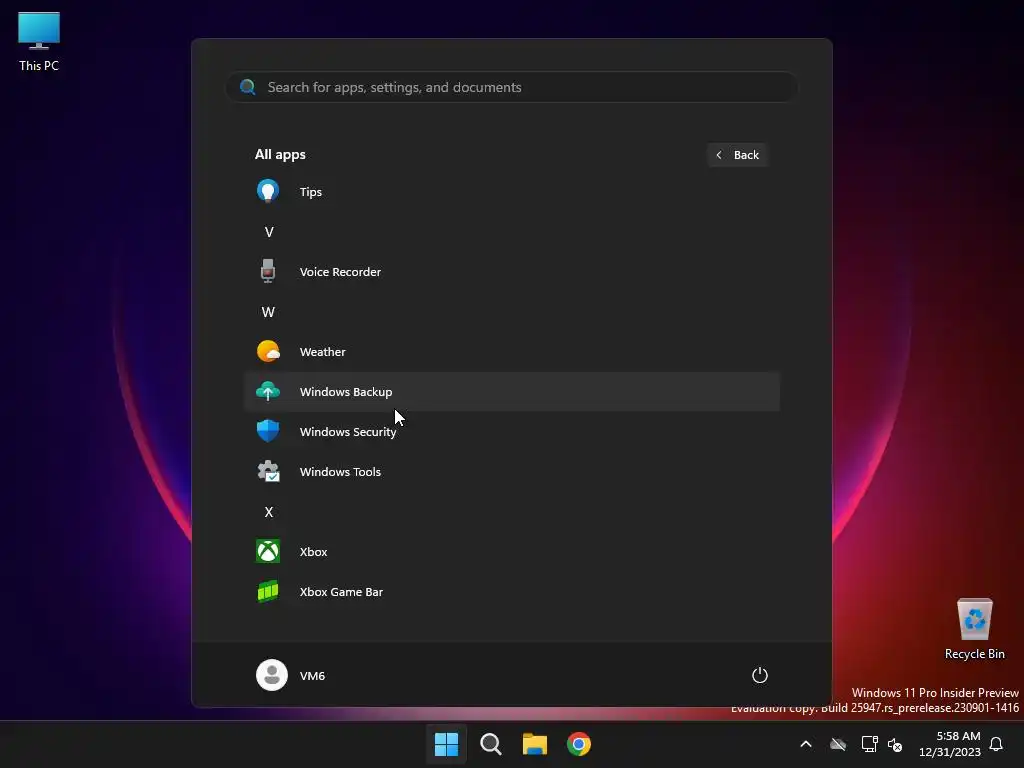This screenshot has width=1024, height=768.
Task: Go Back to pinned apps
Action: 737,155
